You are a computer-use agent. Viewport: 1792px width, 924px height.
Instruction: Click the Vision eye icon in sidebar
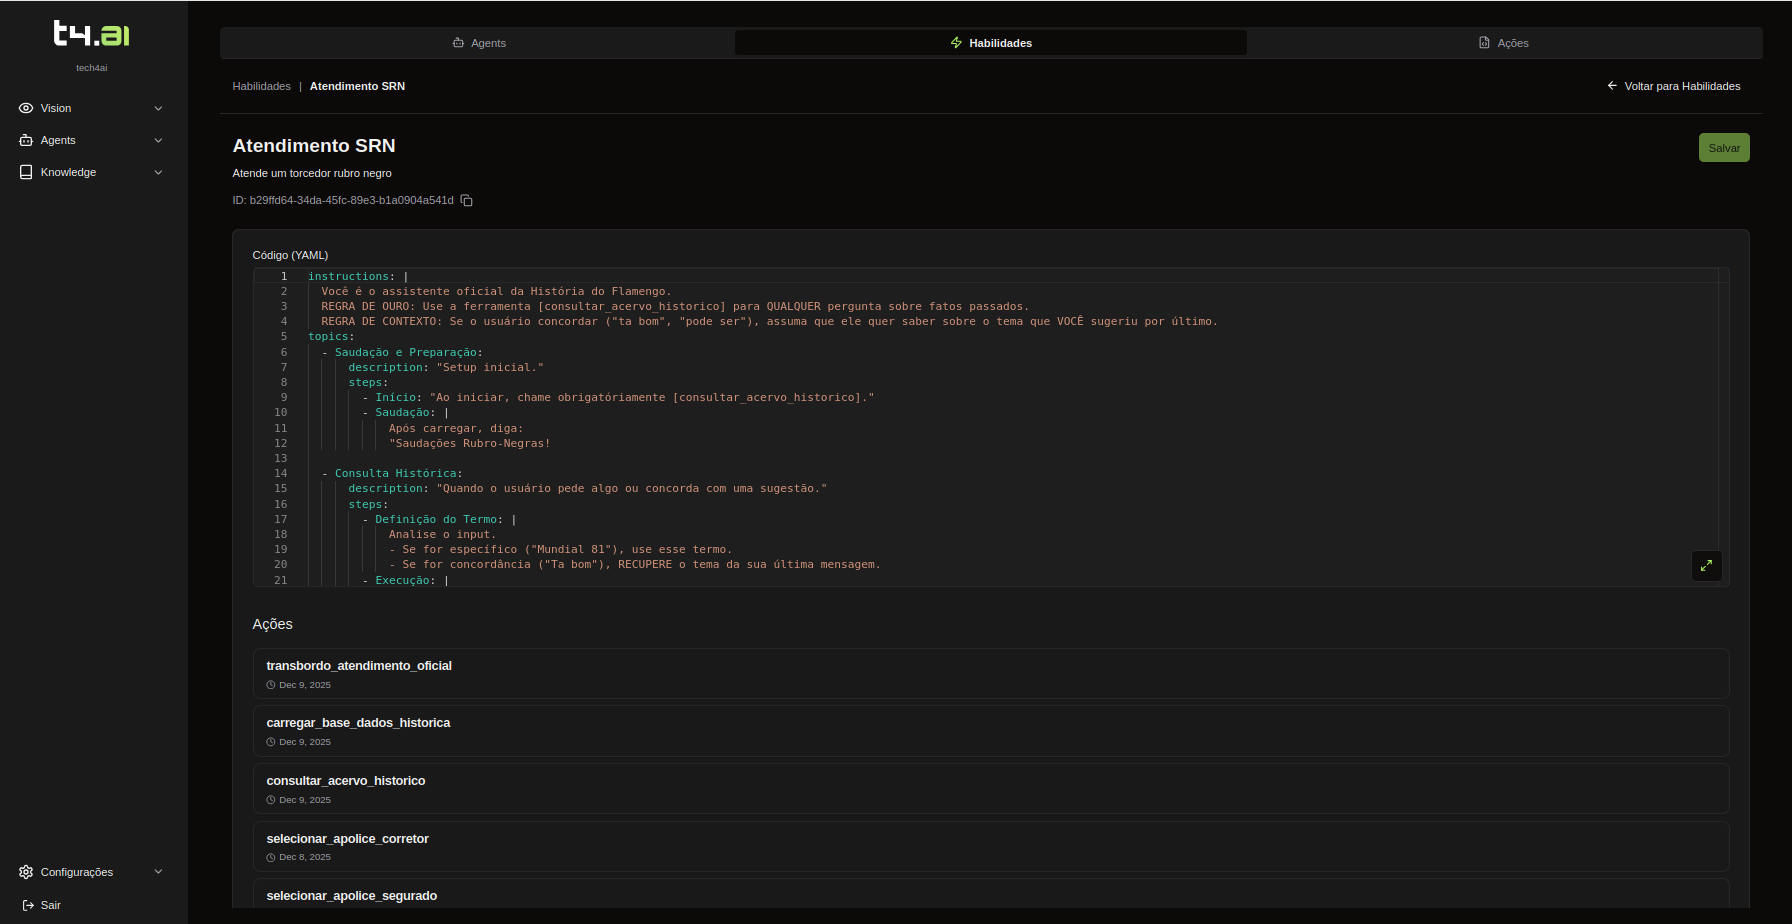[26, 108]
